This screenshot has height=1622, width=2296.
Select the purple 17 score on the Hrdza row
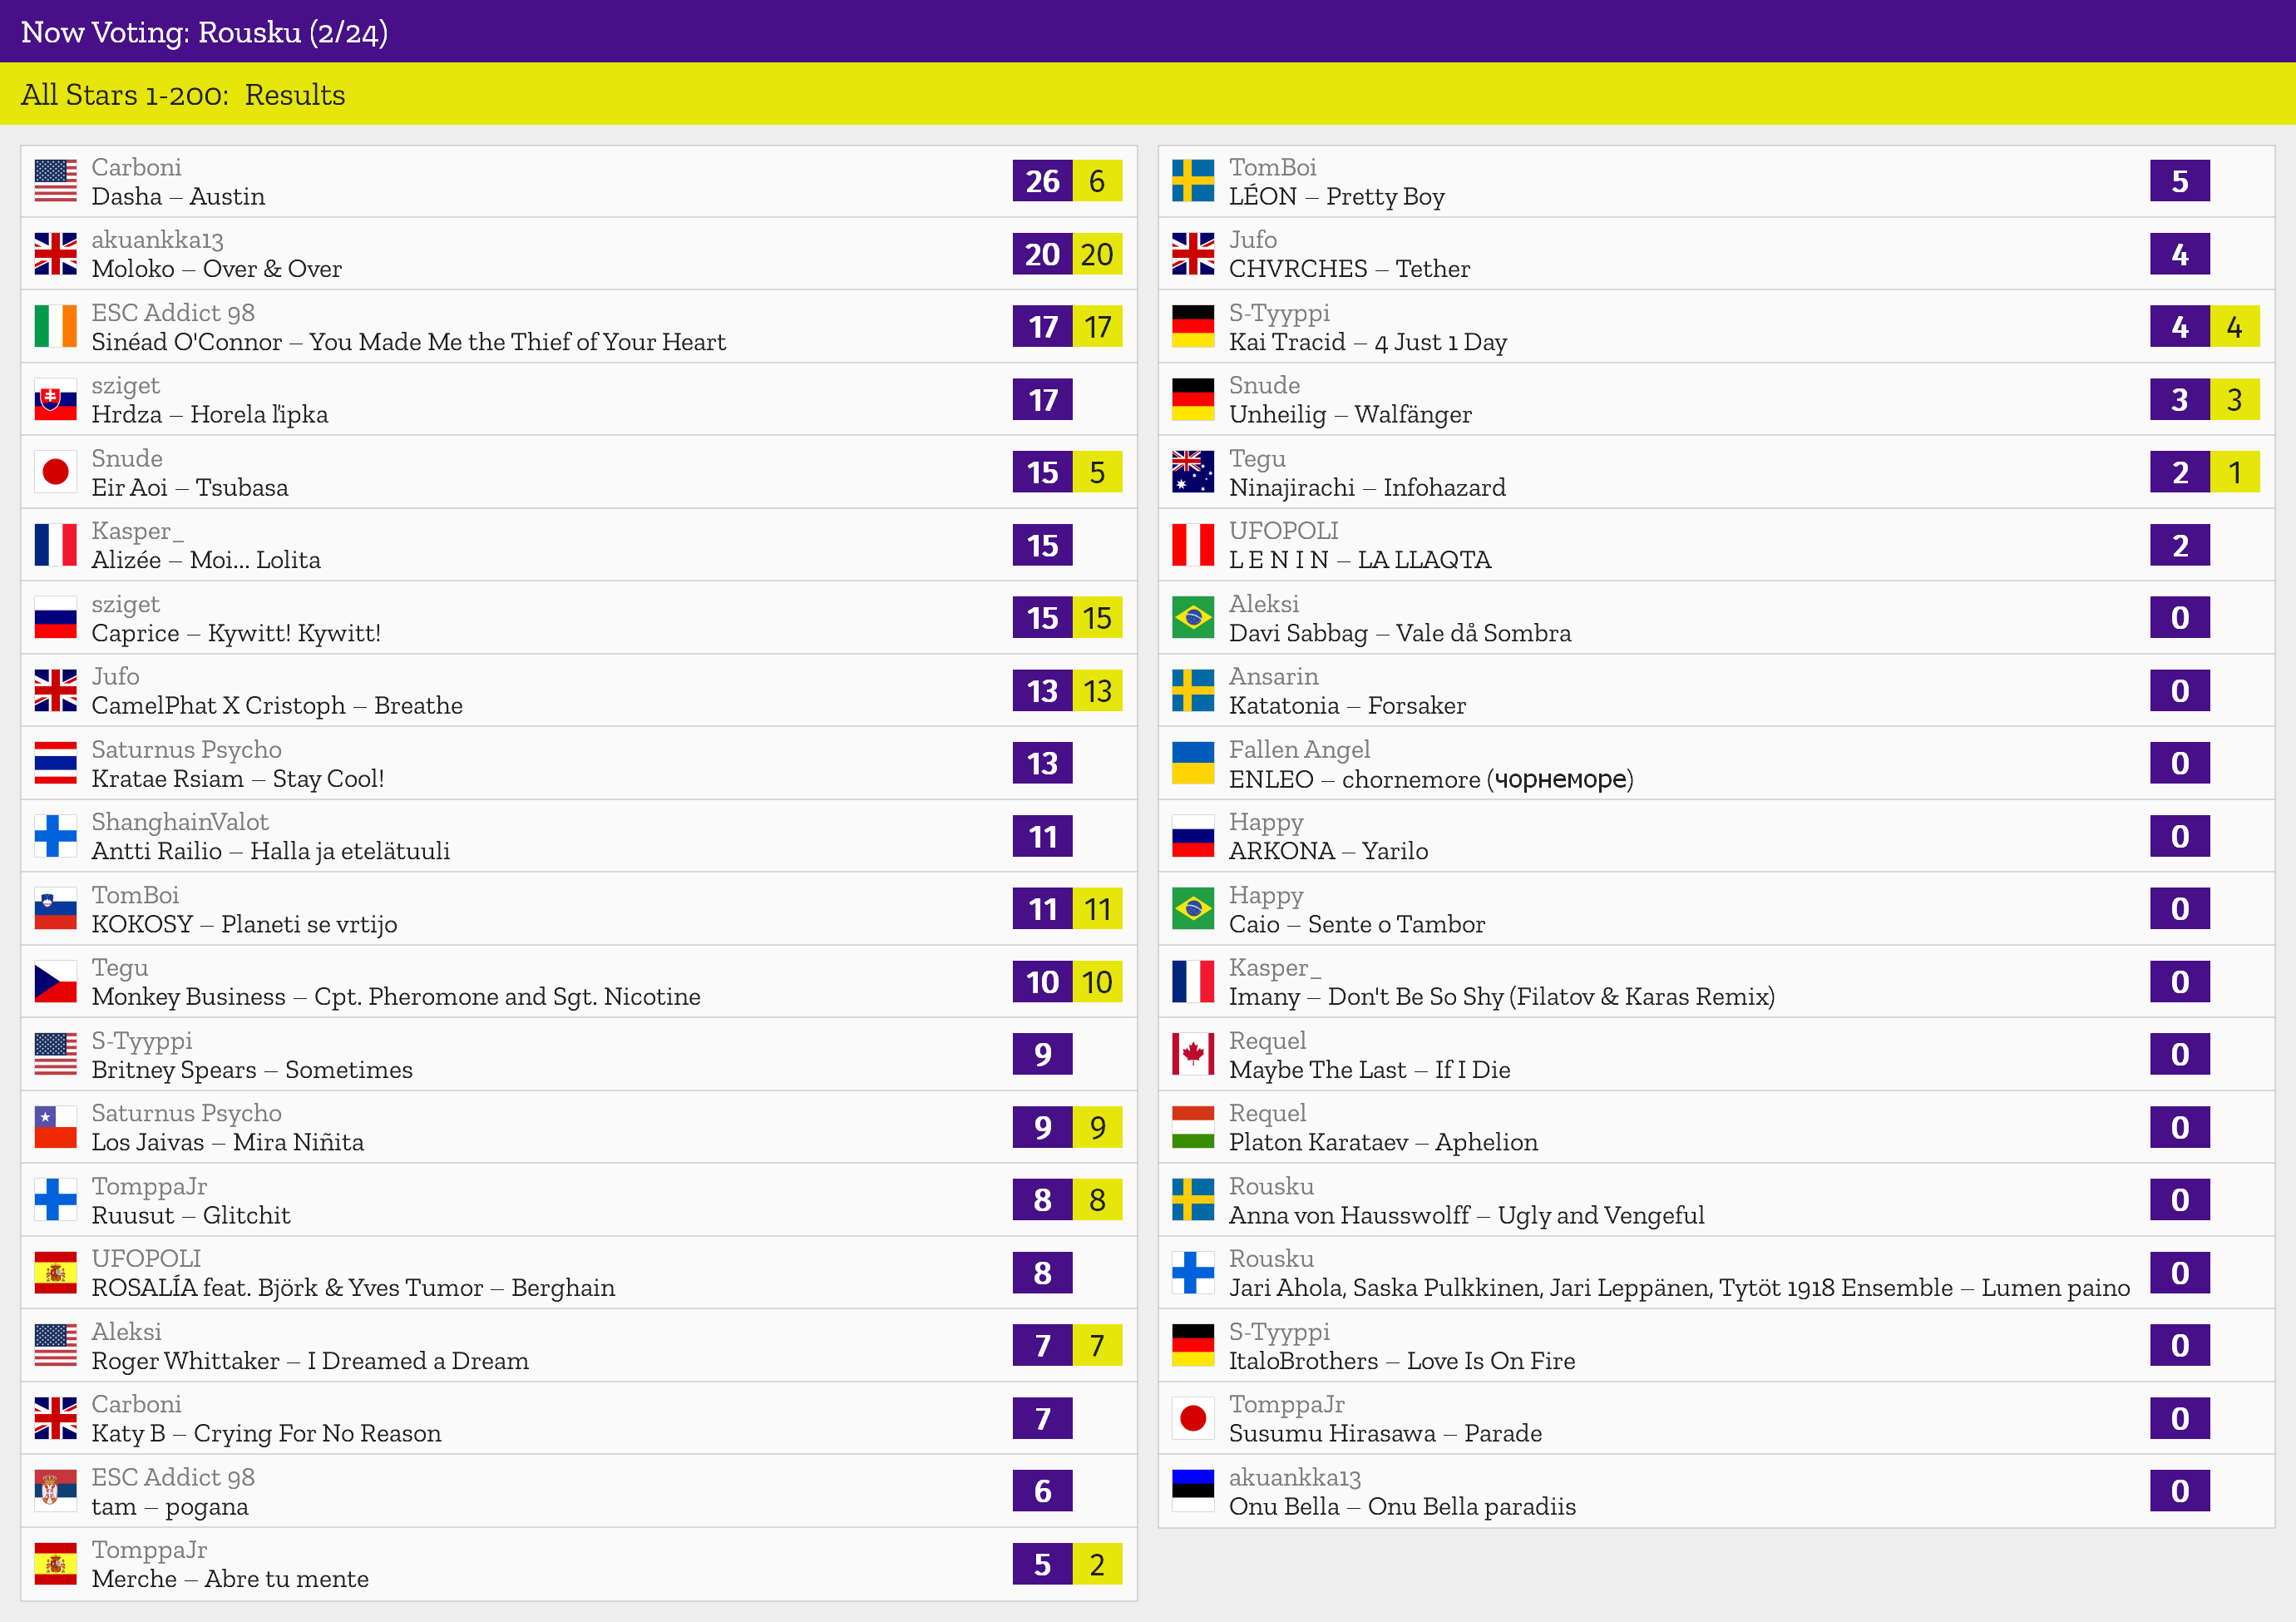[x=1042, y=400]
